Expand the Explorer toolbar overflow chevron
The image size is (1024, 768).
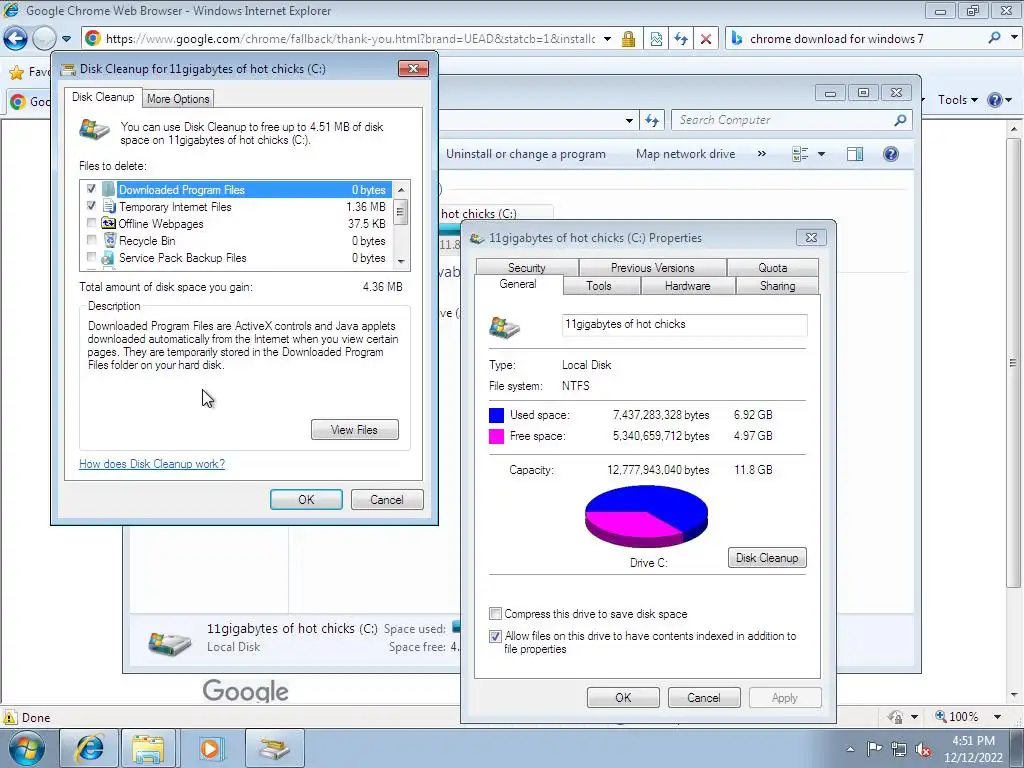pyautogui.click(x=761, y=154)
